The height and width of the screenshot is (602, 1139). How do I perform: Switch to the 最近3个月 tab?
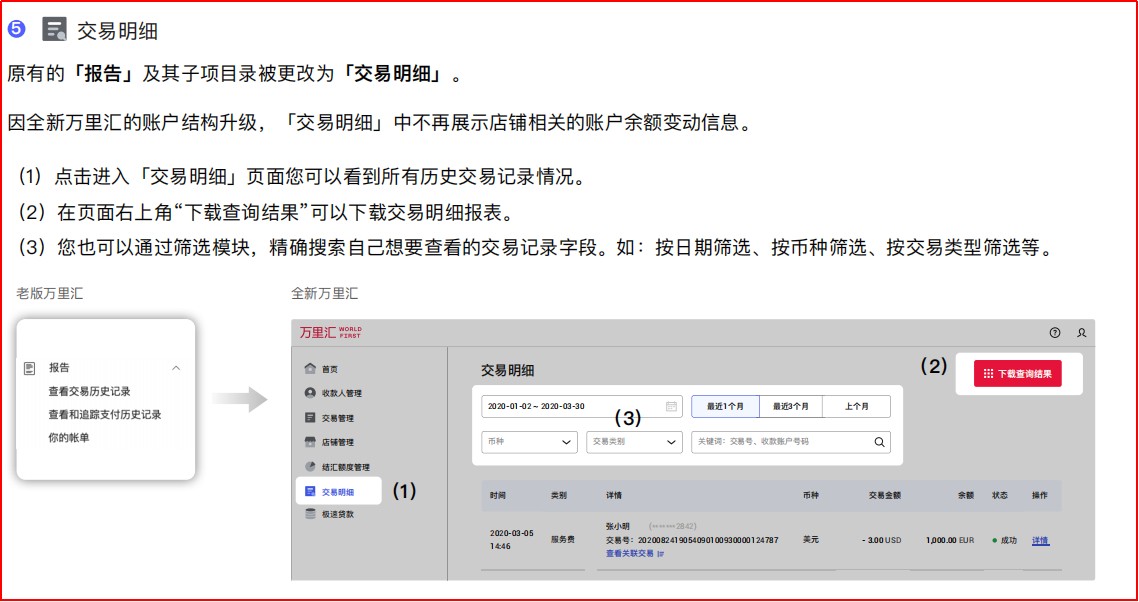(x=790, y=406)
